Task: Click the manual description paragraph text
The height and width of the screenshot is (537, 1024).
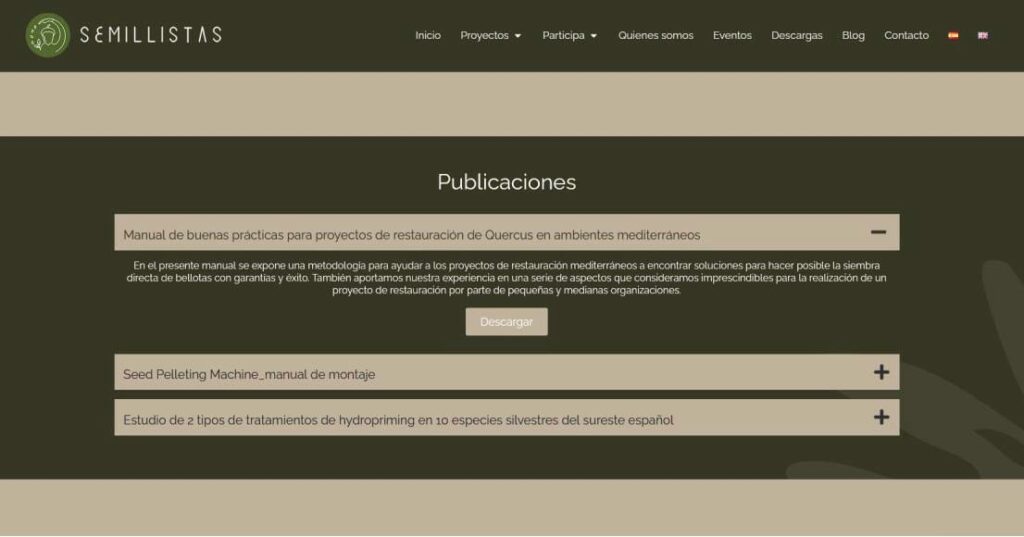Action: click(x=507, y=278)
